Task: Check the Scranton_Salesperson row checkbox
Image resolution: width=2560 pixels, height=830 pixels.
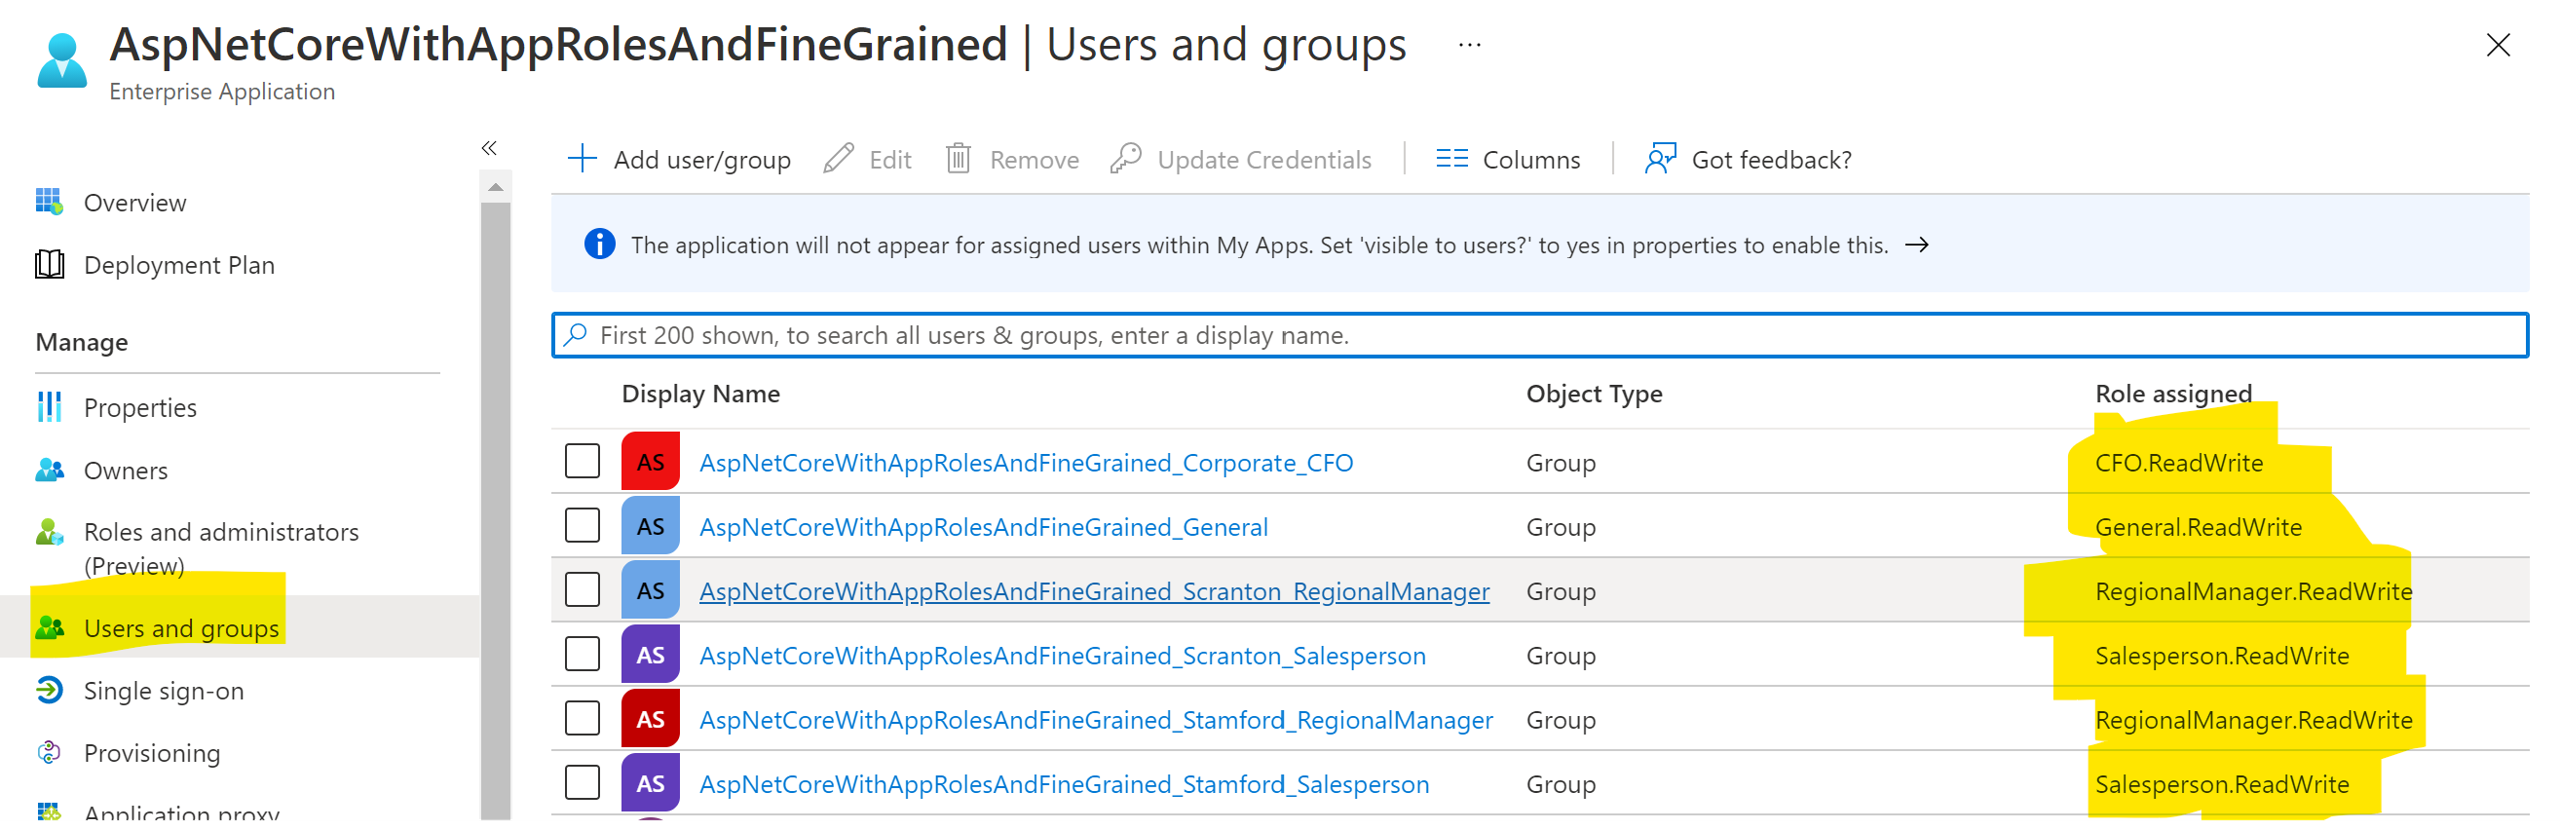Action: (x=582, y=655)
